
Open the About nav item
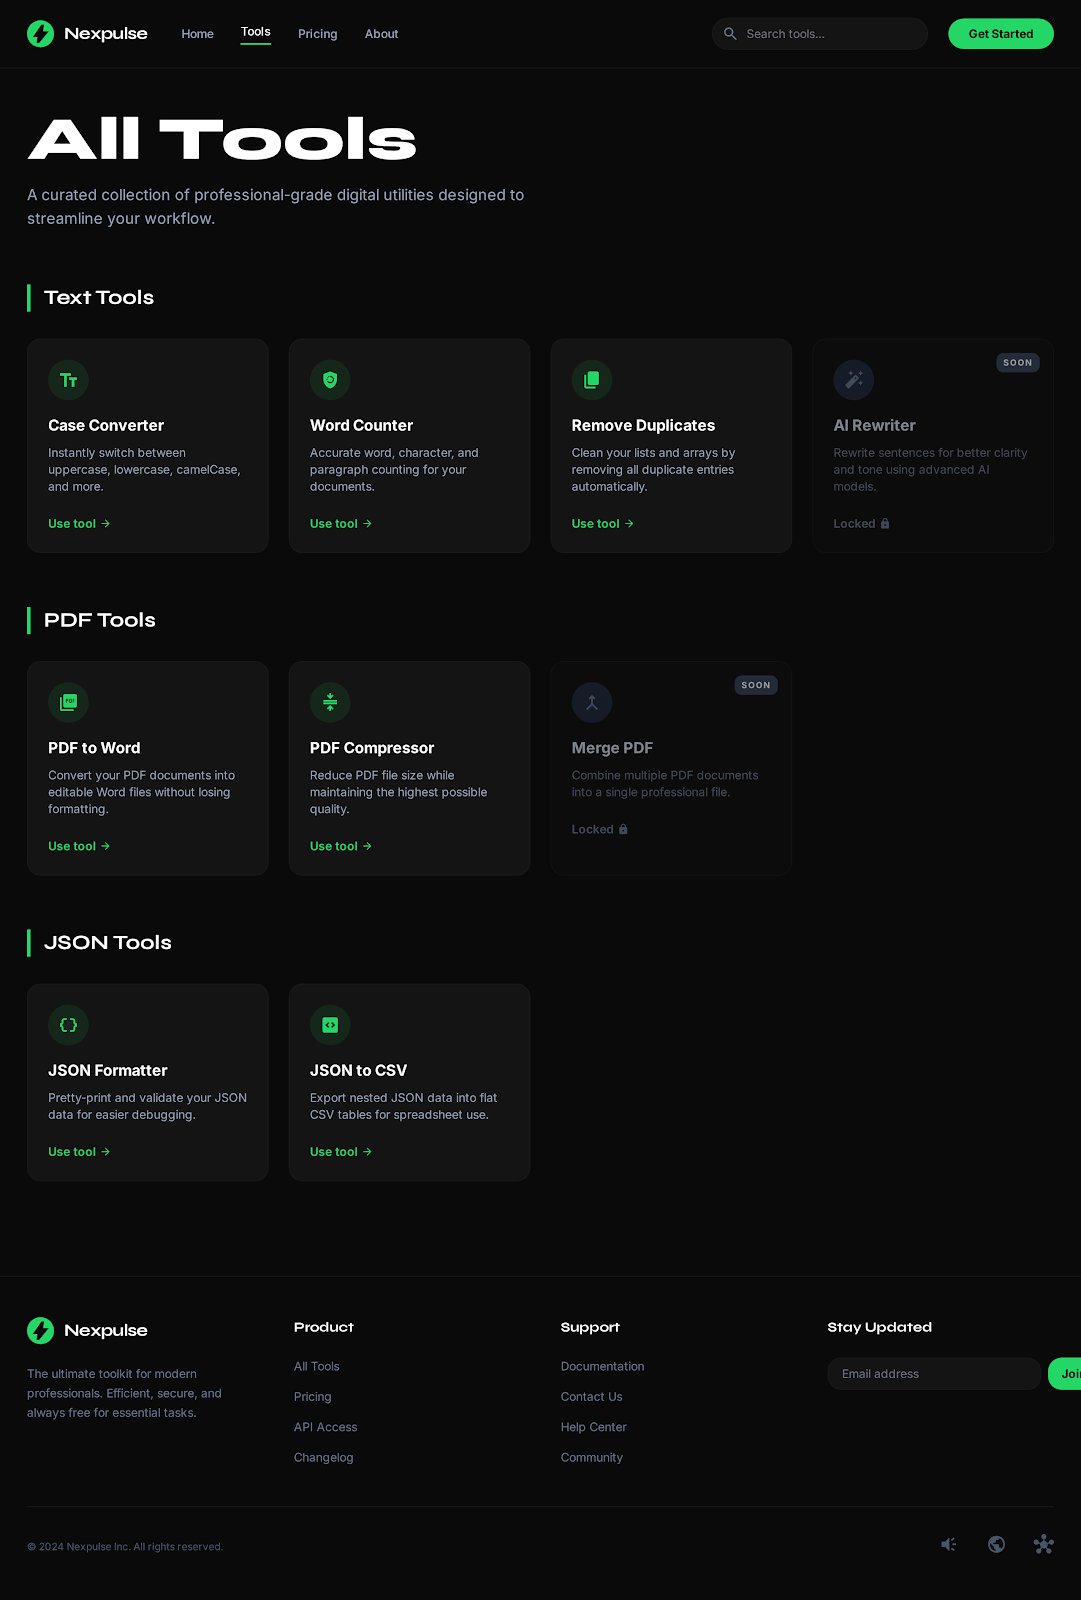[381, 34]
